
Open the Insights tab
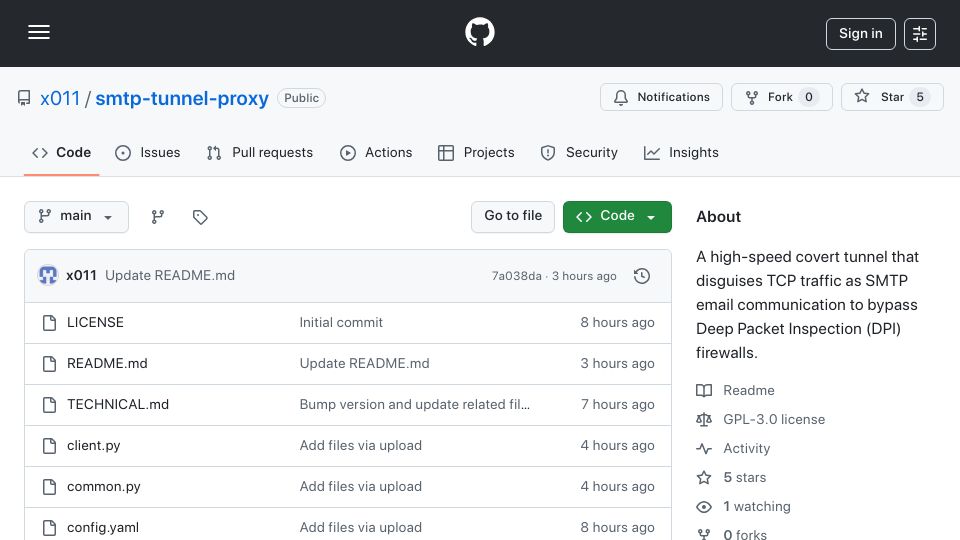[681, 152]
